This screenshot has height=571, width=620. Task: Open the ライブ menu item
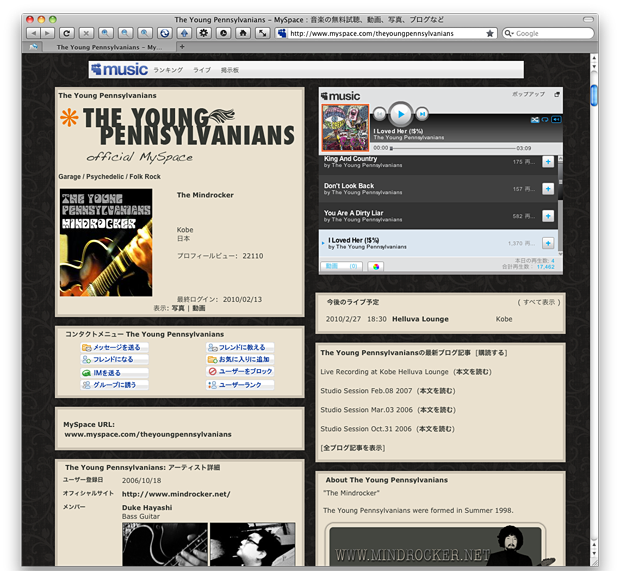pyautogui.click(x=202, y=70)
